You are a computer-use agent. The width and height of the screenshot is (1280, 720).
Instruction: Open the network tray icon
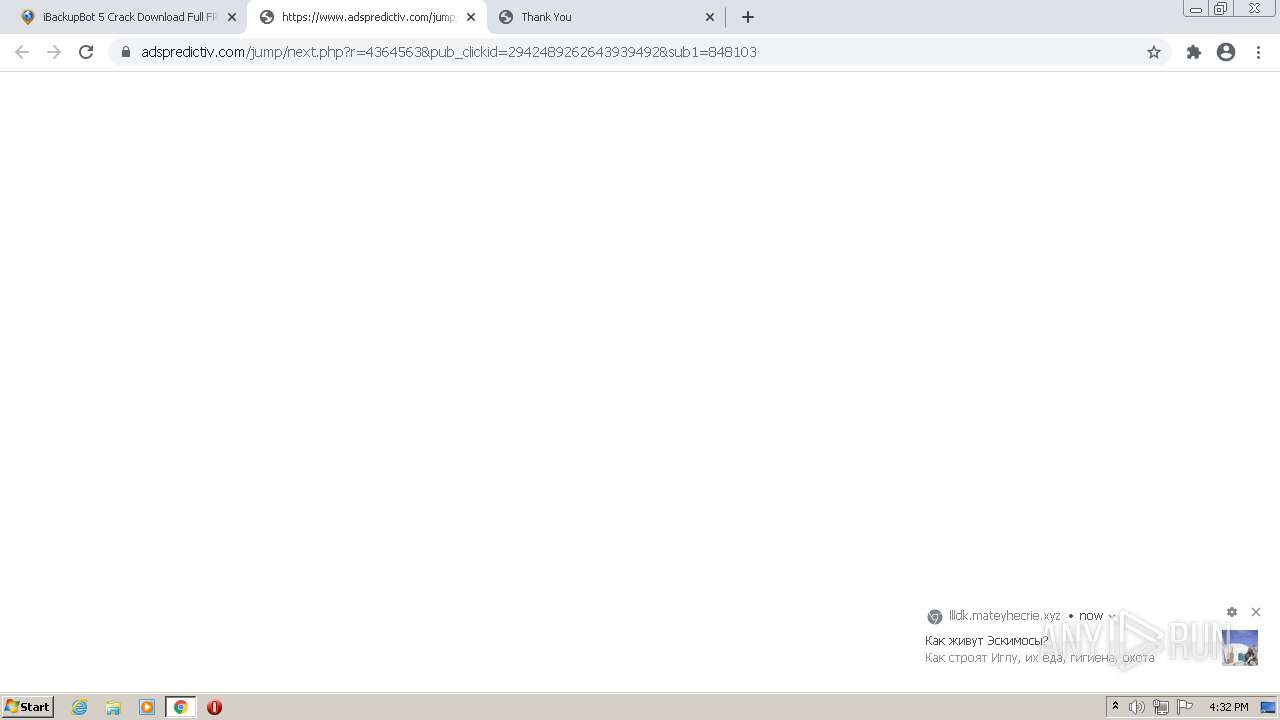pyautogui.click(x=1161, y=707)
